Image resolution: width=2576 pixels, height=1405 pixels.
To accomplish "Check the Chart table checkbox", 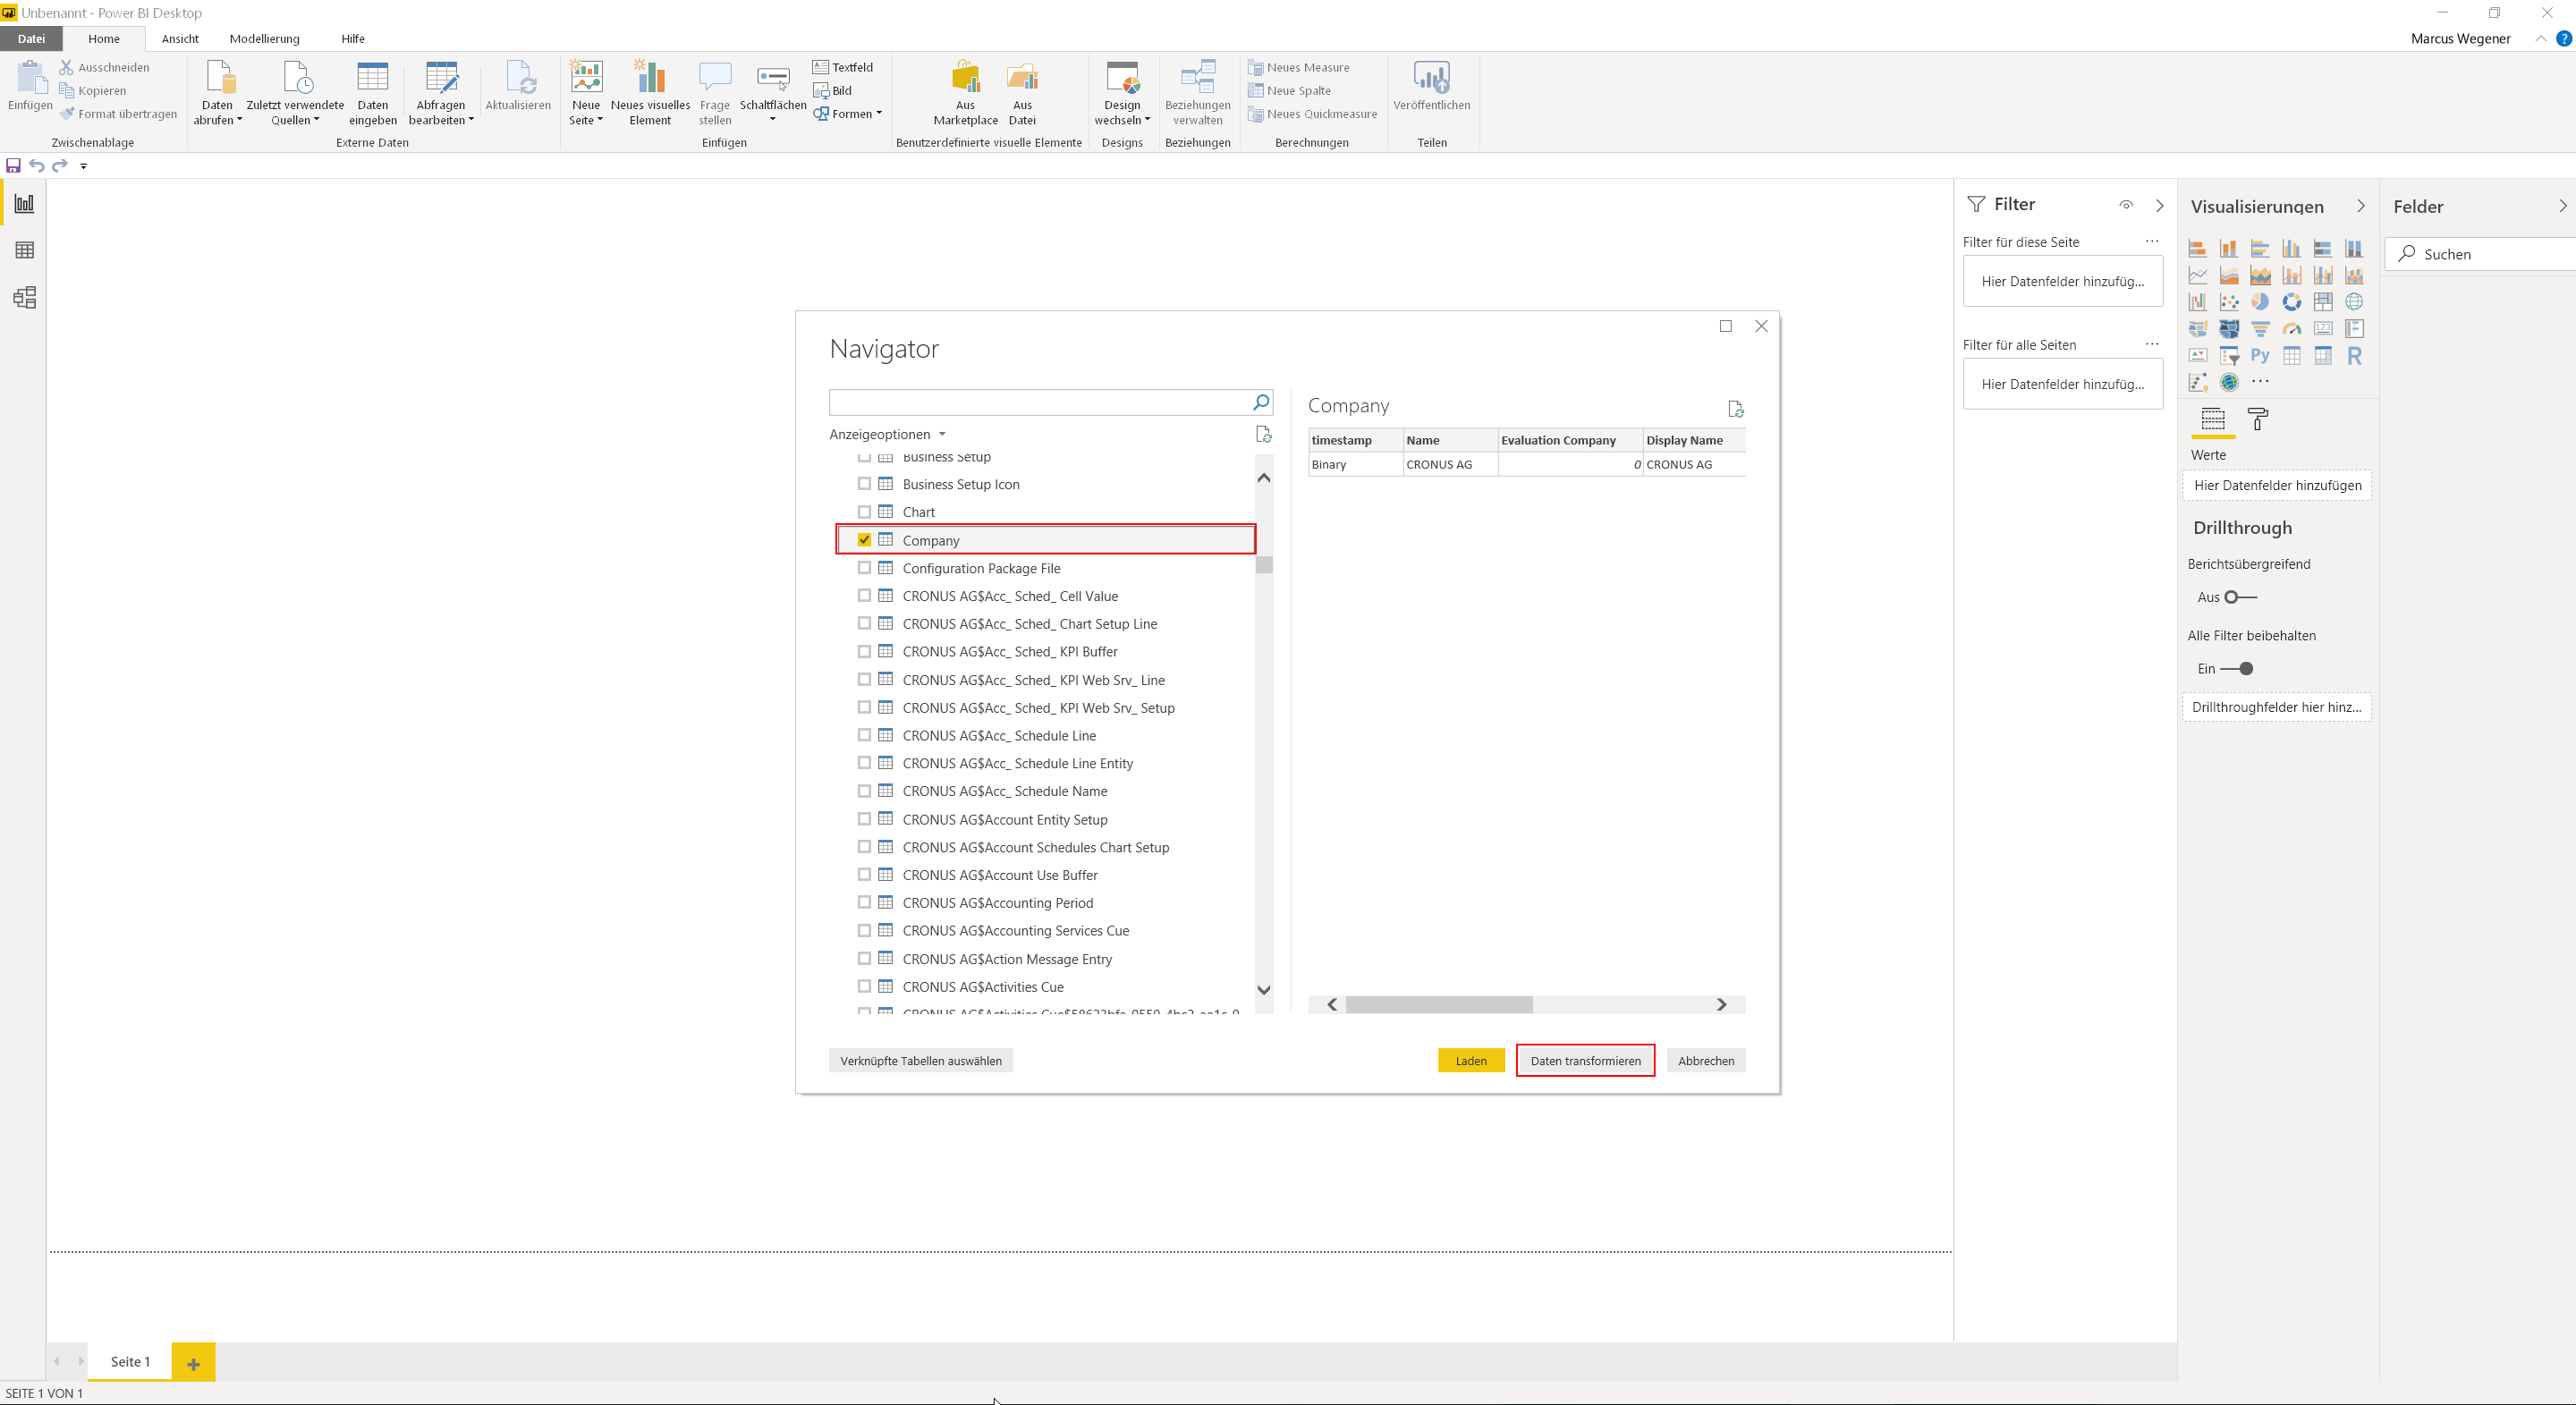I will (864, 512).
